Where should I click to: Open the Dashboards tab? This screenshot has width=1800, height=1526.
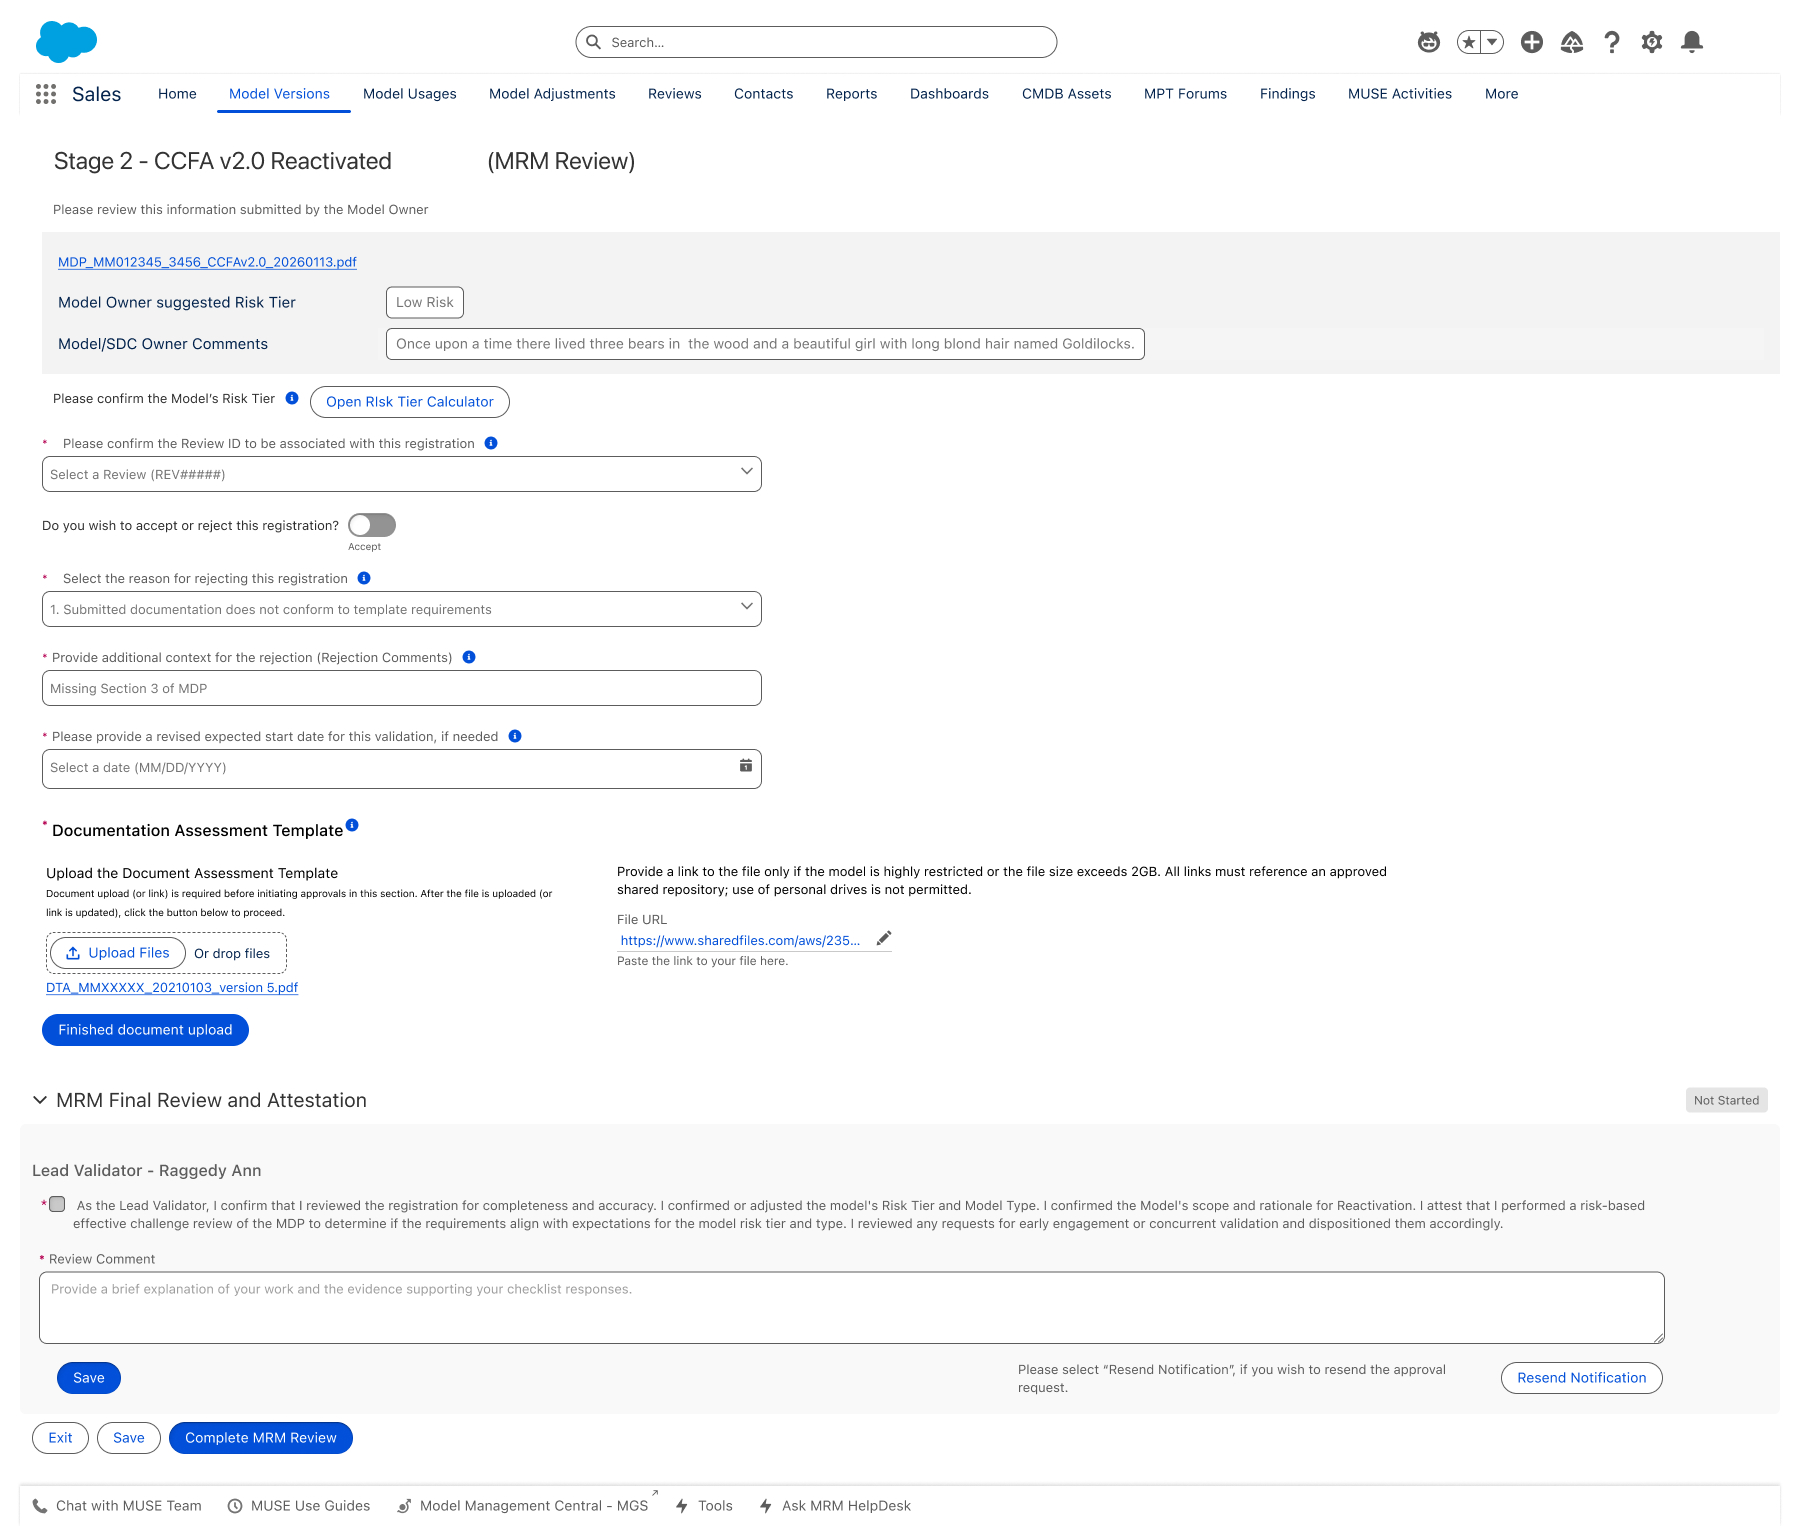950,94
